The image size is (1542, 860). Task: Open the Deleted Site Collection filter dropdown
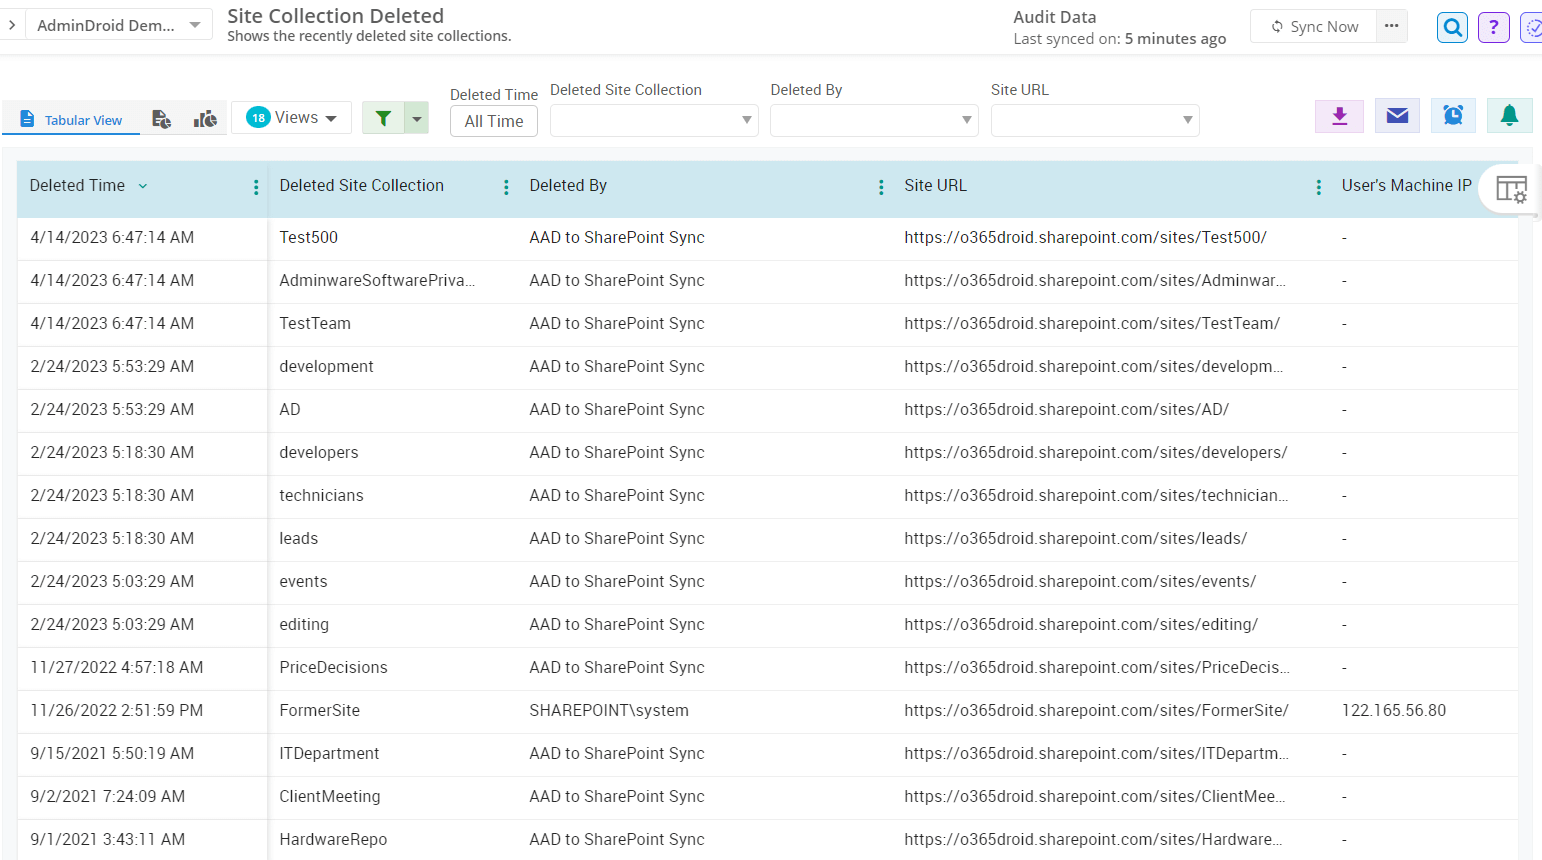654,120
